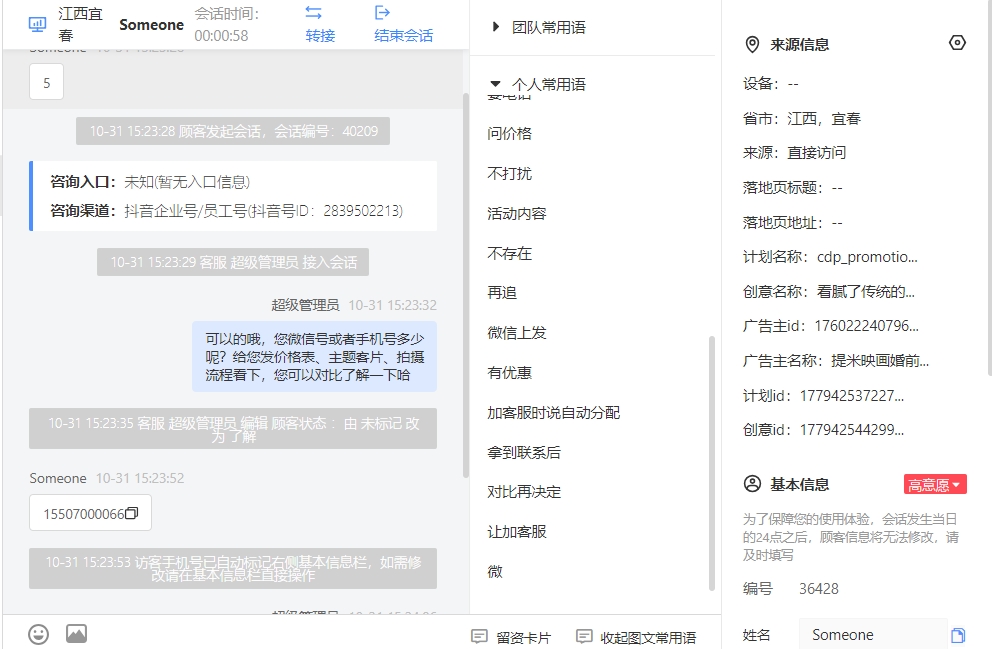Click the 咨询入口 未知 info line
The image size is (992, 649).
tap(150, 182)
